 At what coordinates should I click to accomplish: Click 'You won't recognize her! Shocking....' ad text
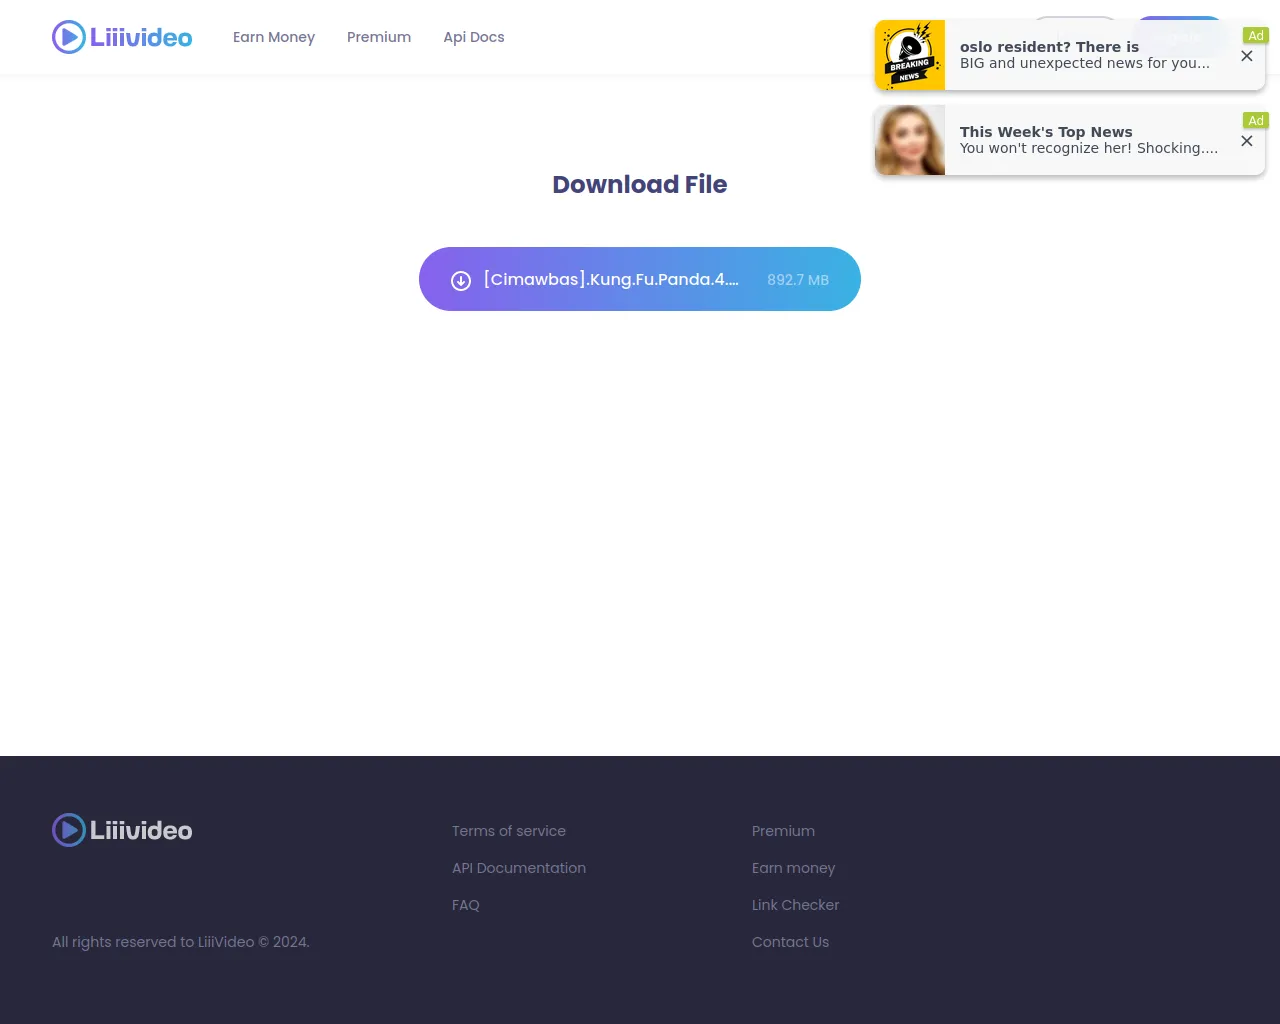(x=1089, y=148)
